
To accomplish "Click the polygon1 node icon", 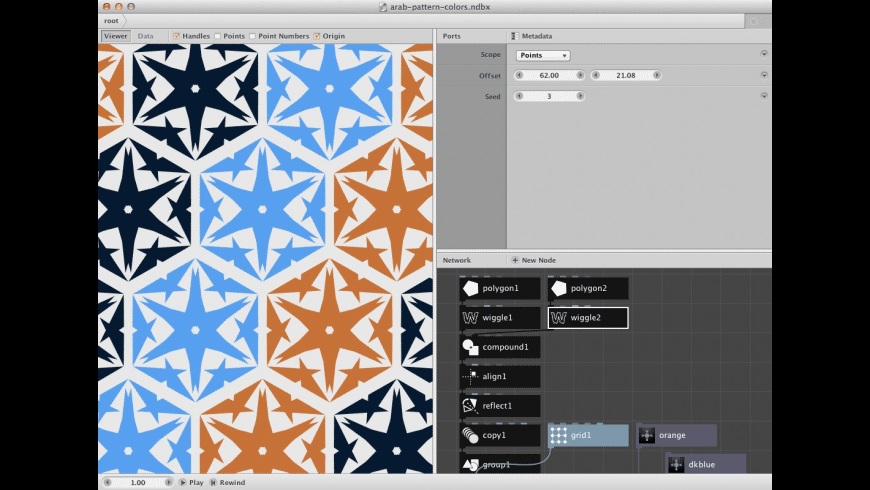I will point(471,289).
